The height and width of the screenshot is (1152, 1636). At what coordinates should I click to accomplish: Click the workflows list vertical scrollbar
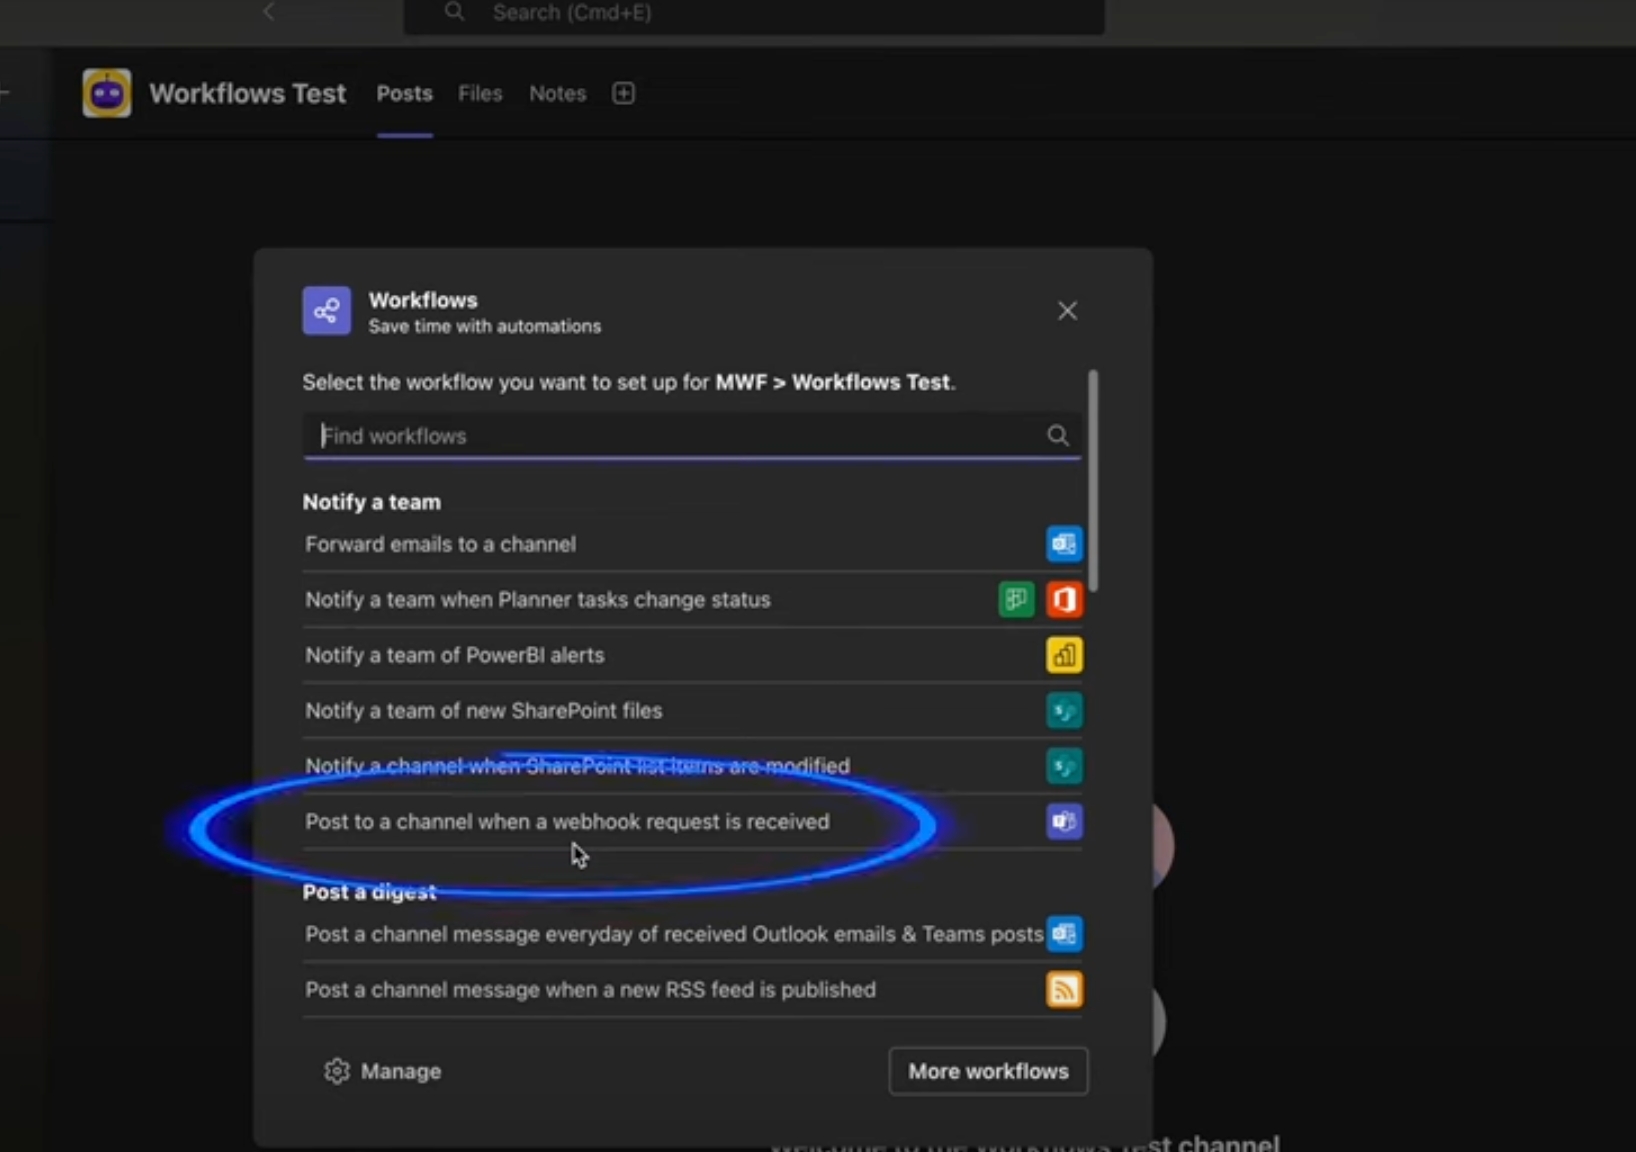click(1093, 480)
